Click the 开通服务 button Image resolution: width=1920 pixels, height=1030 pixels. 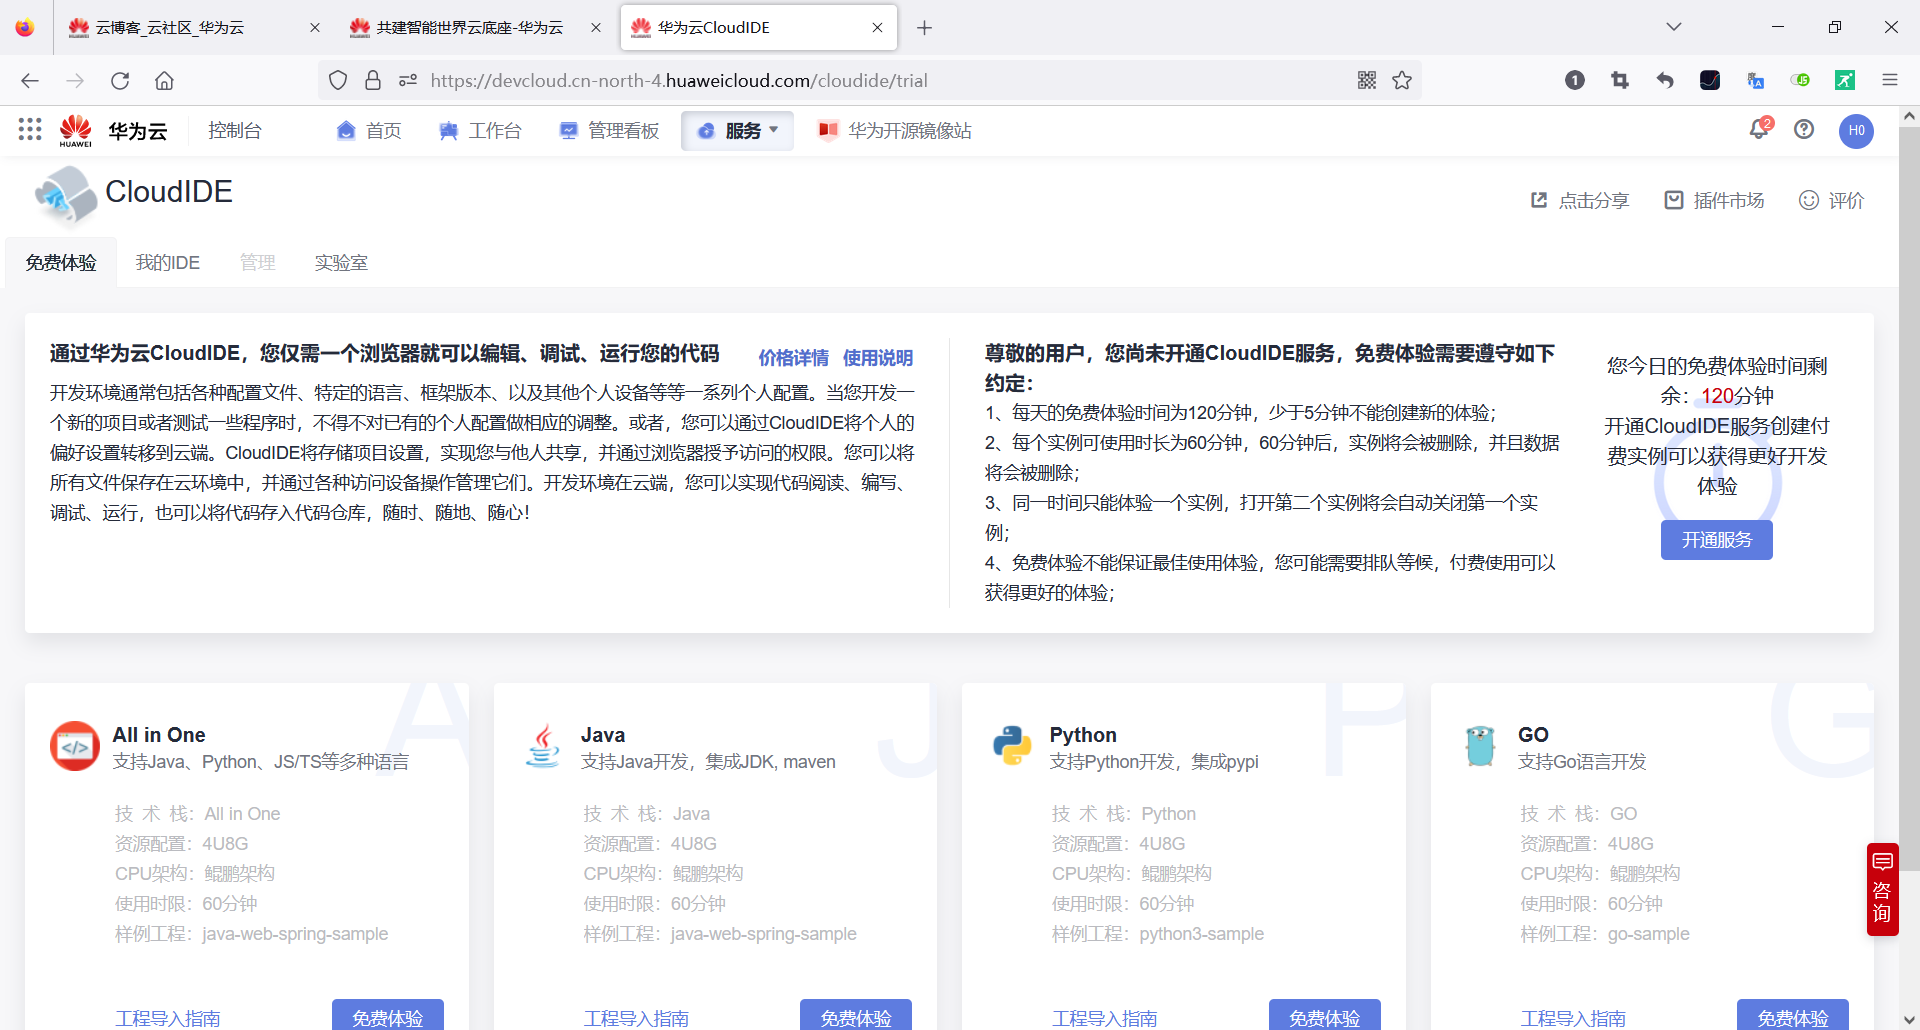pyautogui.click(x=1716, y=540)
